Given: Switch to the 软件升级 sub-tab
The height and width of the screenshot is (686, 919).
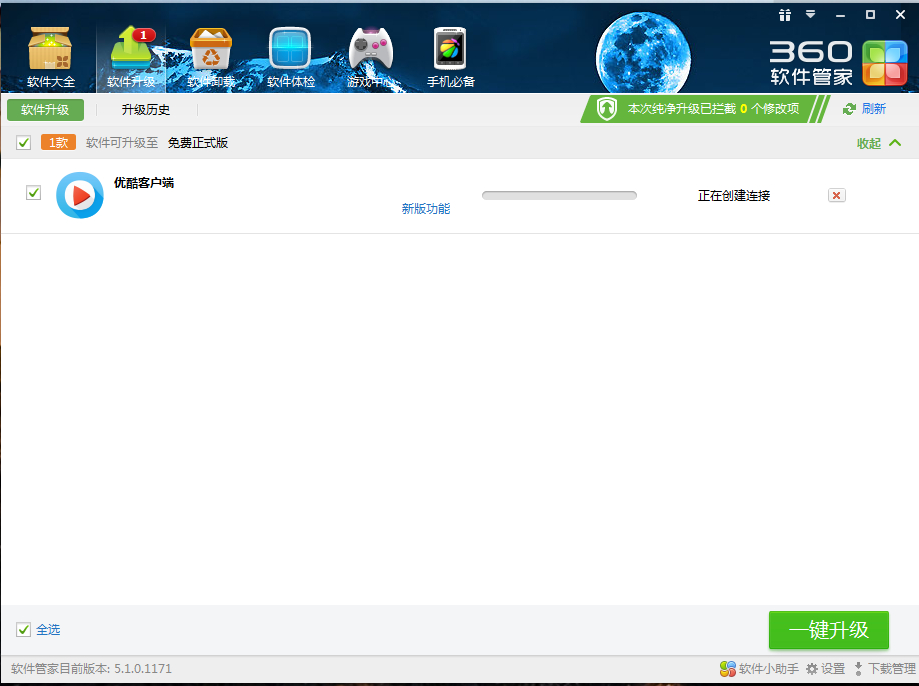Looking at the screenshot, I should [45, 110].
